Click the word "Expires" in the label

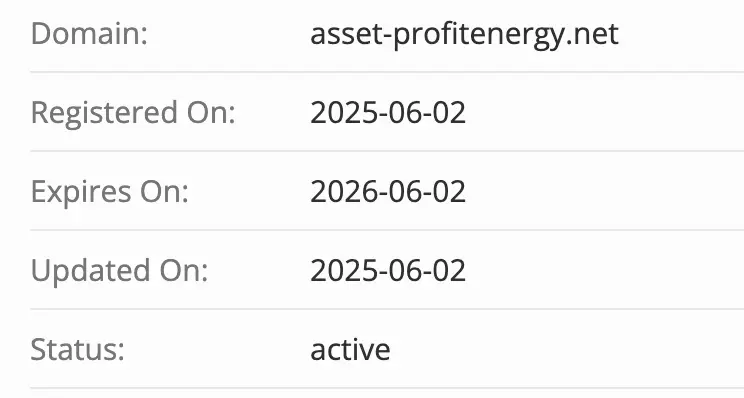(81, 193)
